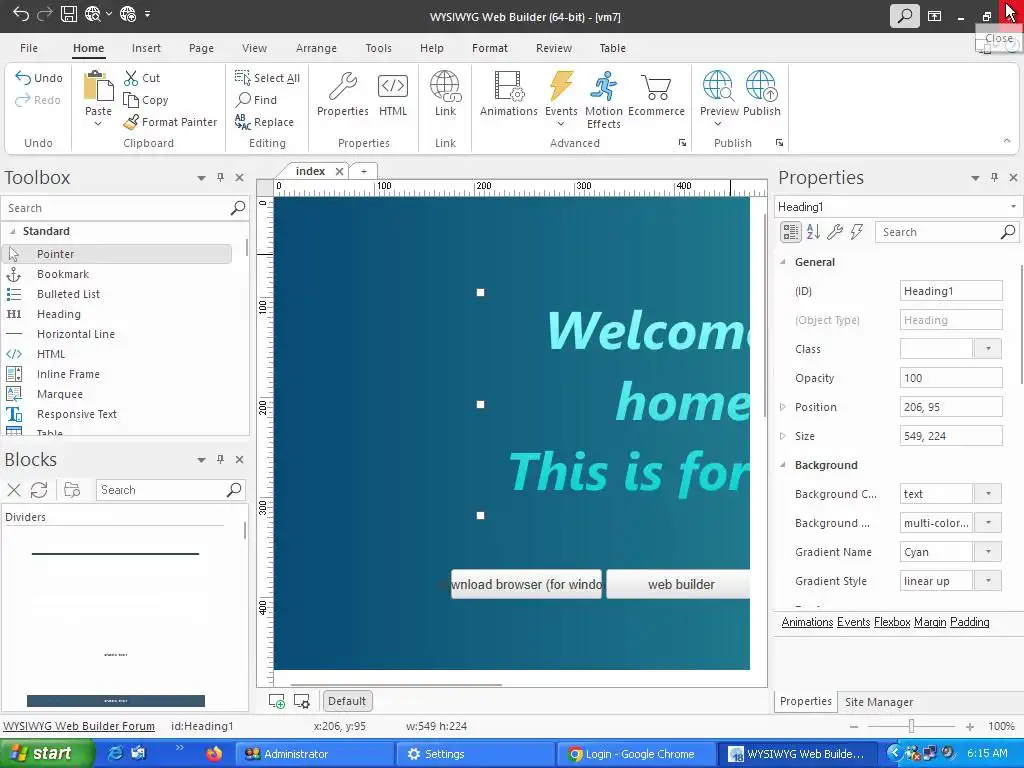Show events via lightning icon in Properties
The height and width of the screenshot is (768, 1024).
(x=857, y=231)
